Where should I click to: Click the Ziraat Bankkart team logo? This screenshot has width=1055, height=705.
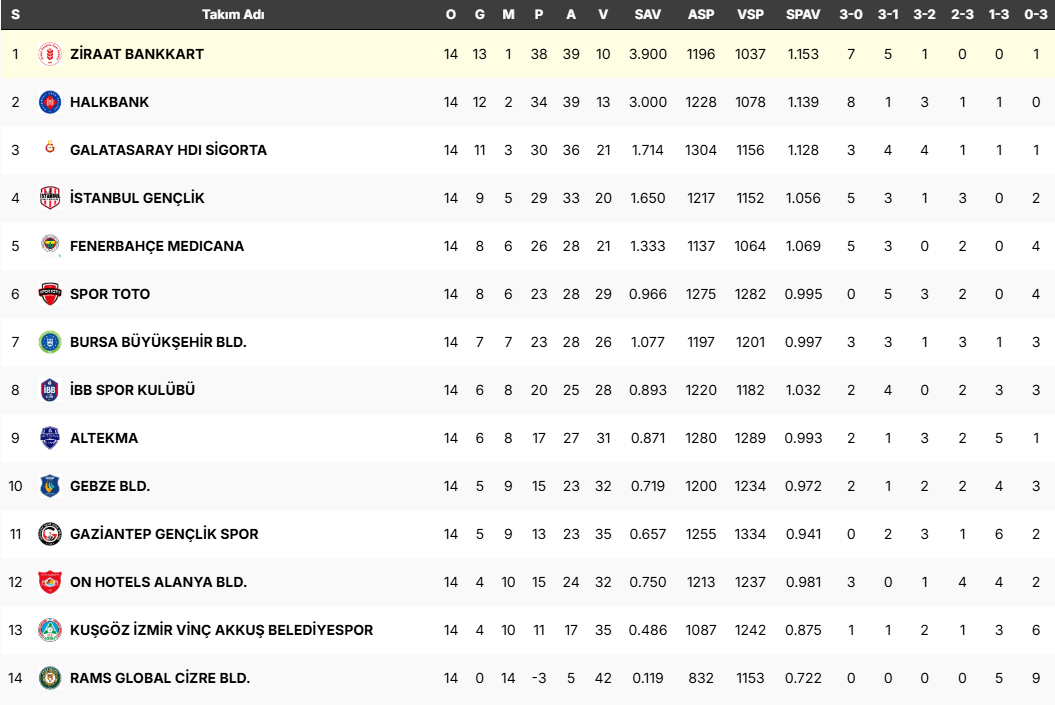49,54
